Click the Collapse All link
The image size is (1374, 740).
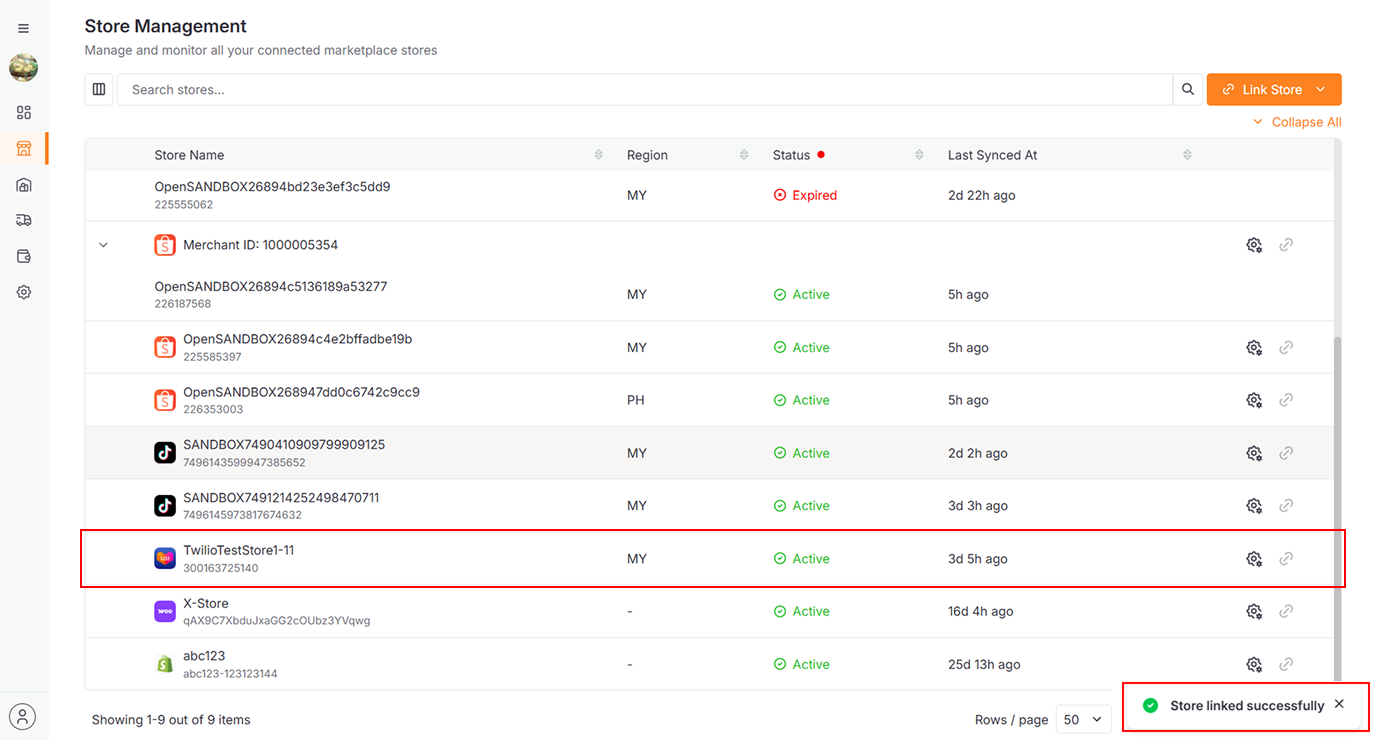(x=1297, y=122)
